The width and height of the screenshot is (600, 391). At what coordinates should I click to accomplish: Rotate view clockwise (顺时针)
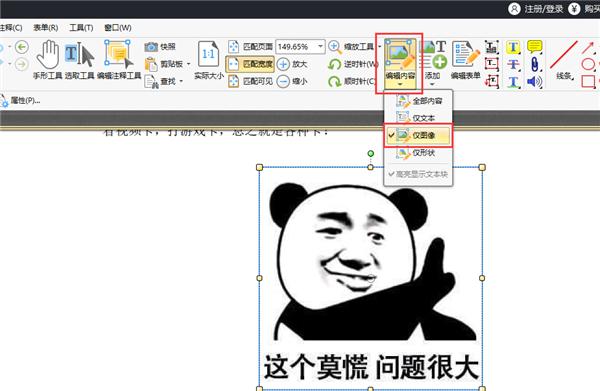tap(351, 81)
